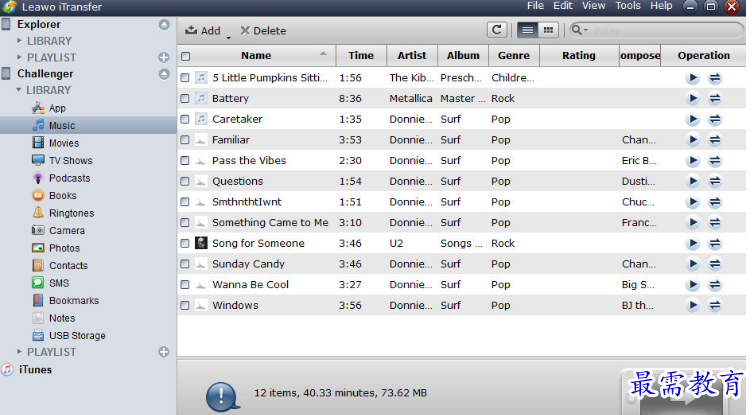Check the Familiar row checkbox
Screen dimensions: 752x415
(x=185, y=140)
